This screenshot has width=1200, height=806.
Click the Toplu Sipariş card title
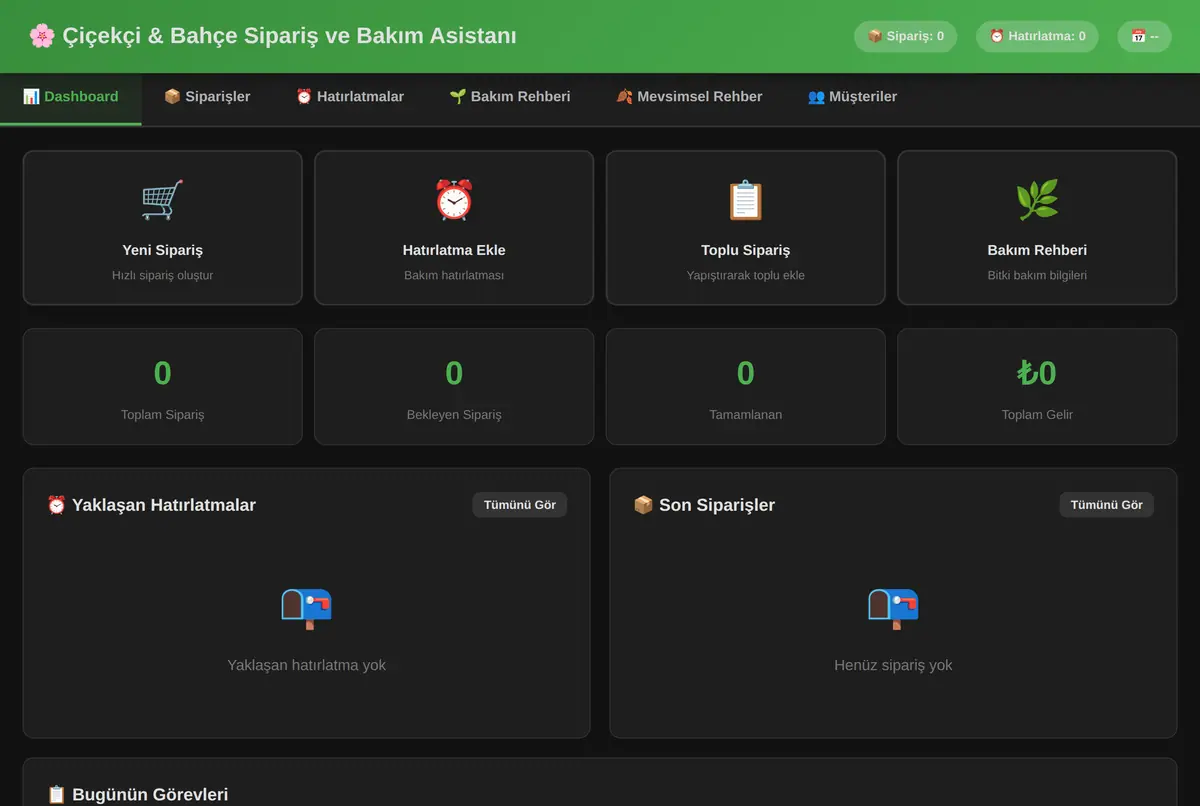click(x=746, y=250)
